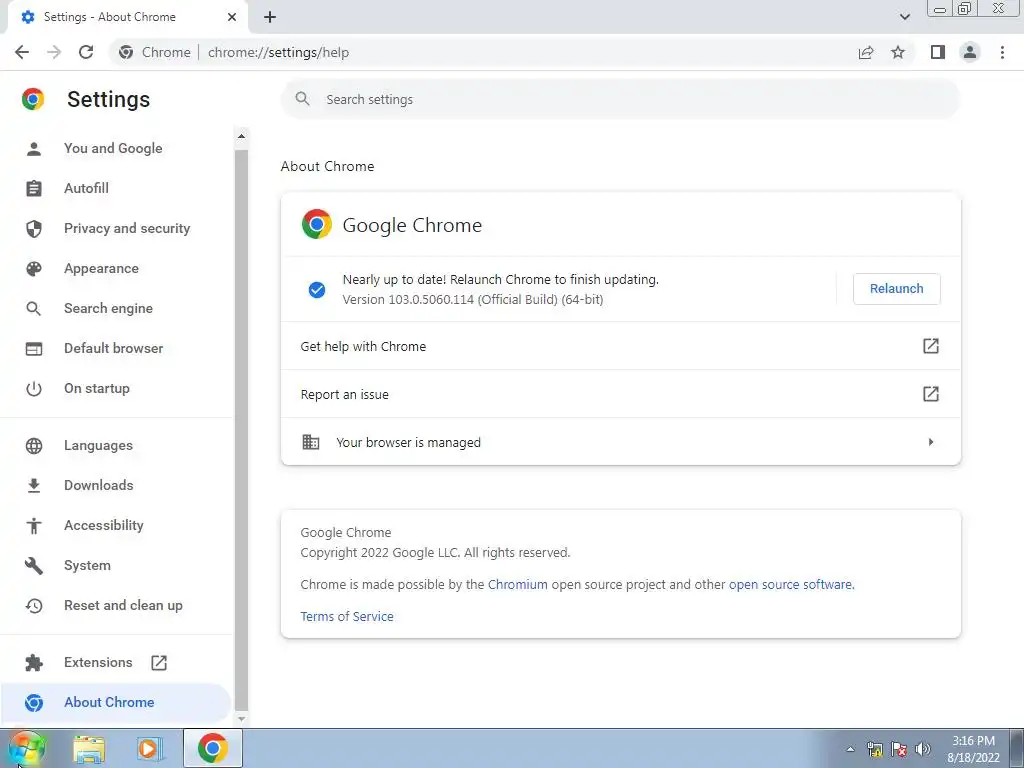Go to On startup settings

point(97,389)
